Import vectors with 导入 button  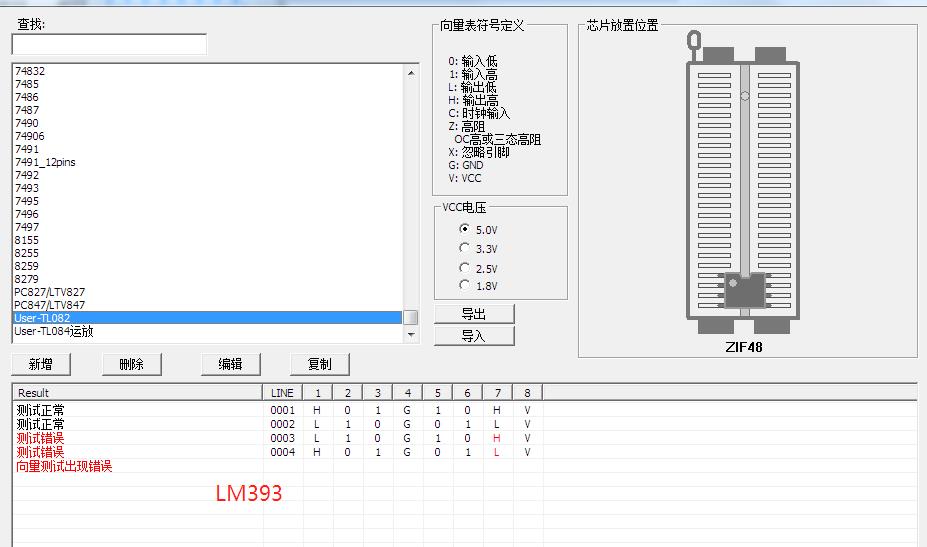(x=474, y=336)
